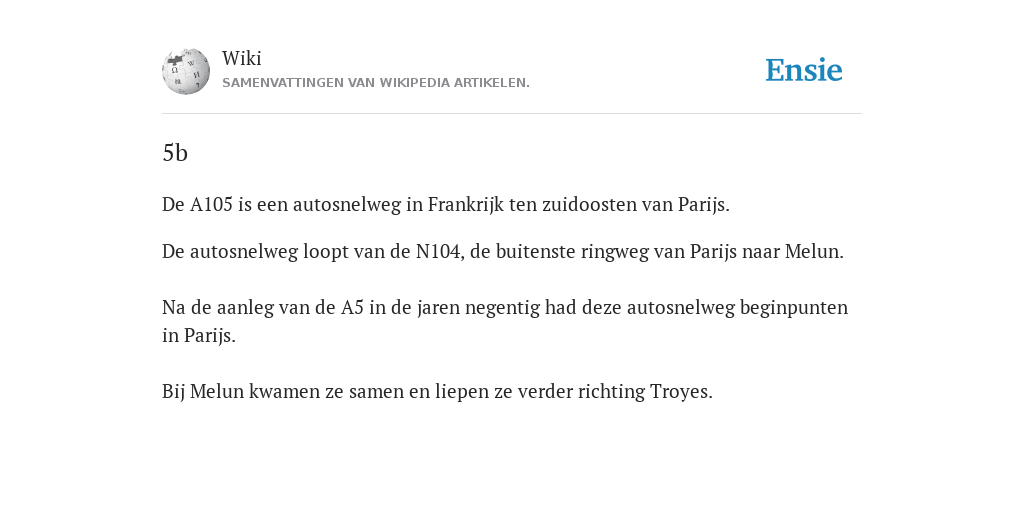Screen dimensions: 1024x512
Task: Click 'A5' in the third paragraph
Action: [x=352, y=307]
